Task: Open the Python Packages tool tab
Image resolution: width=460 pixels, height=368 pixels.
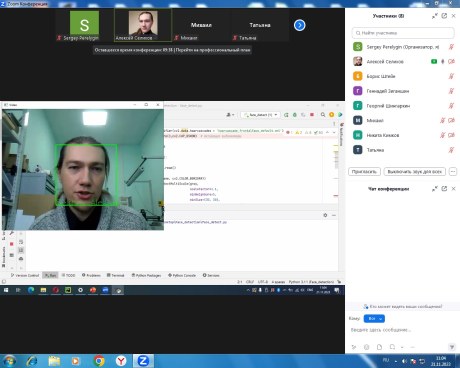Action: tap(146, 275)
